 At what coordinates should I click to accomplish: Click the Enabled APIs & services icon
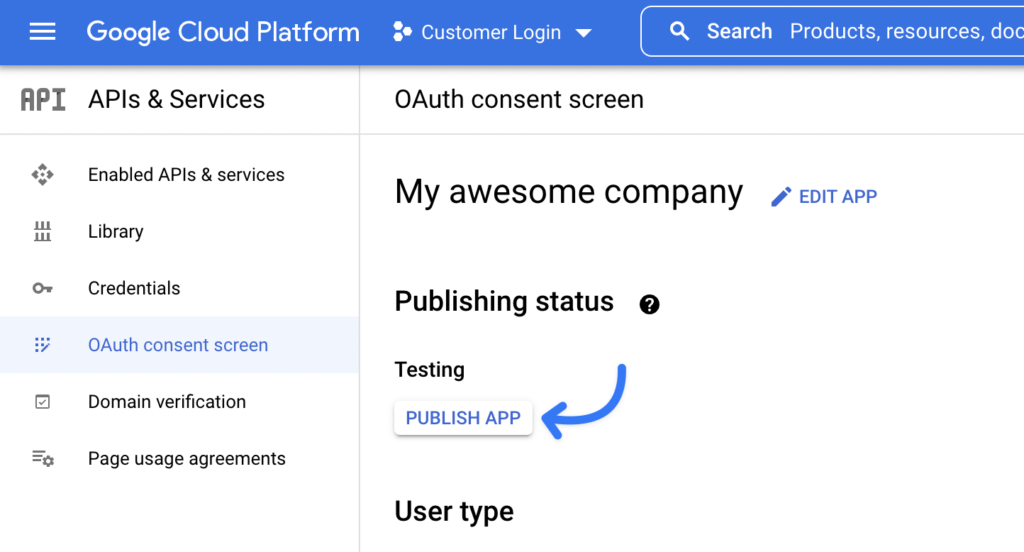point(42,174)
